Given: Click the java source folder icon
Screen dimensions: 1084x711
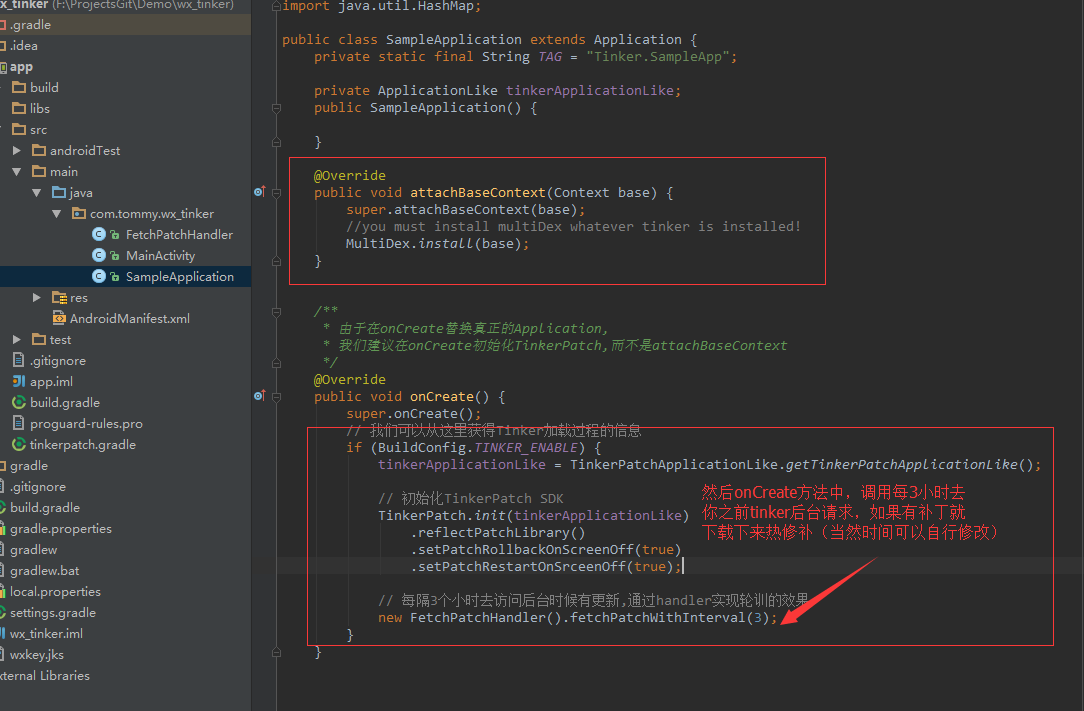Looking at the screenshot, I should [59, 192].
